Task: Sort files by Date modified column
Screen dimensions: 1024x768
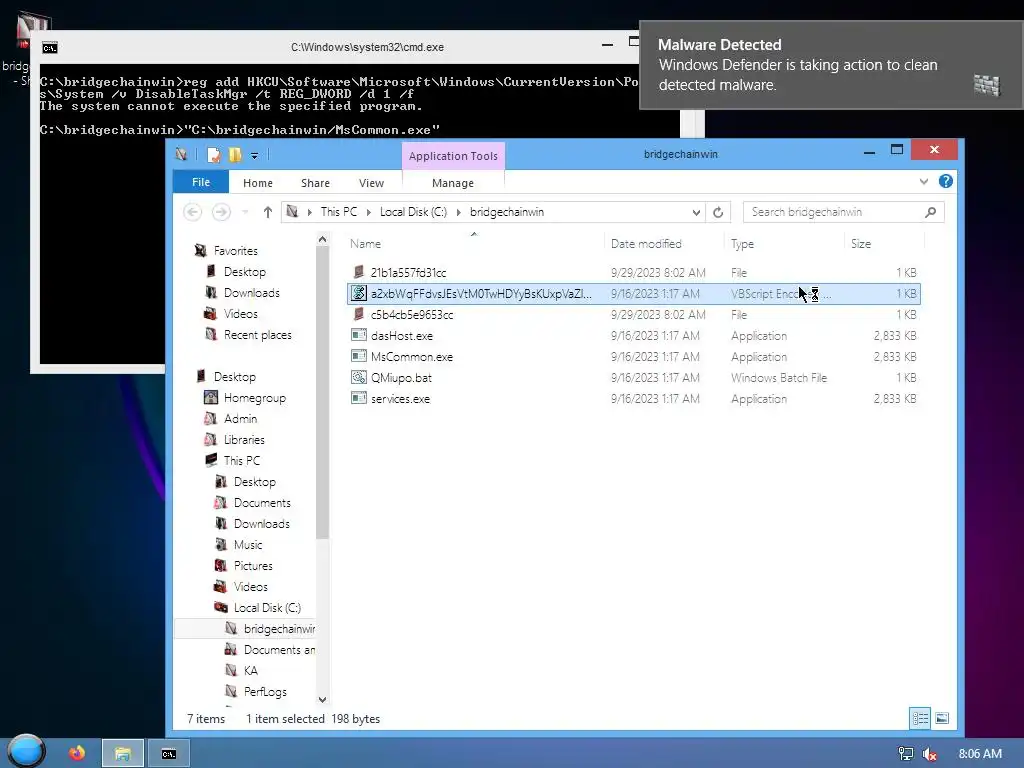Action: pyautogui.click(x=646, y=244)
